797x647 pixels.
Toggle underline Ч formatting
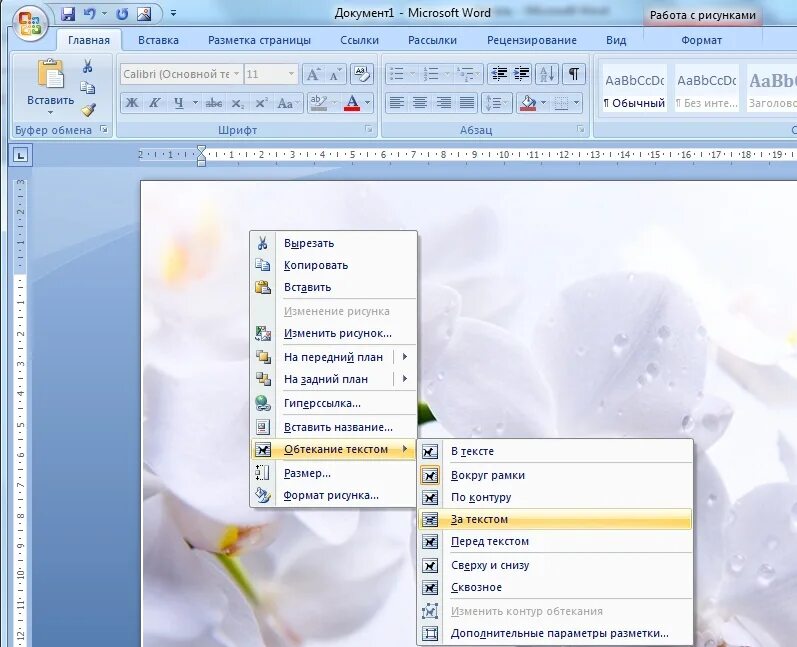pyautogui.click(x=178, y=103)
